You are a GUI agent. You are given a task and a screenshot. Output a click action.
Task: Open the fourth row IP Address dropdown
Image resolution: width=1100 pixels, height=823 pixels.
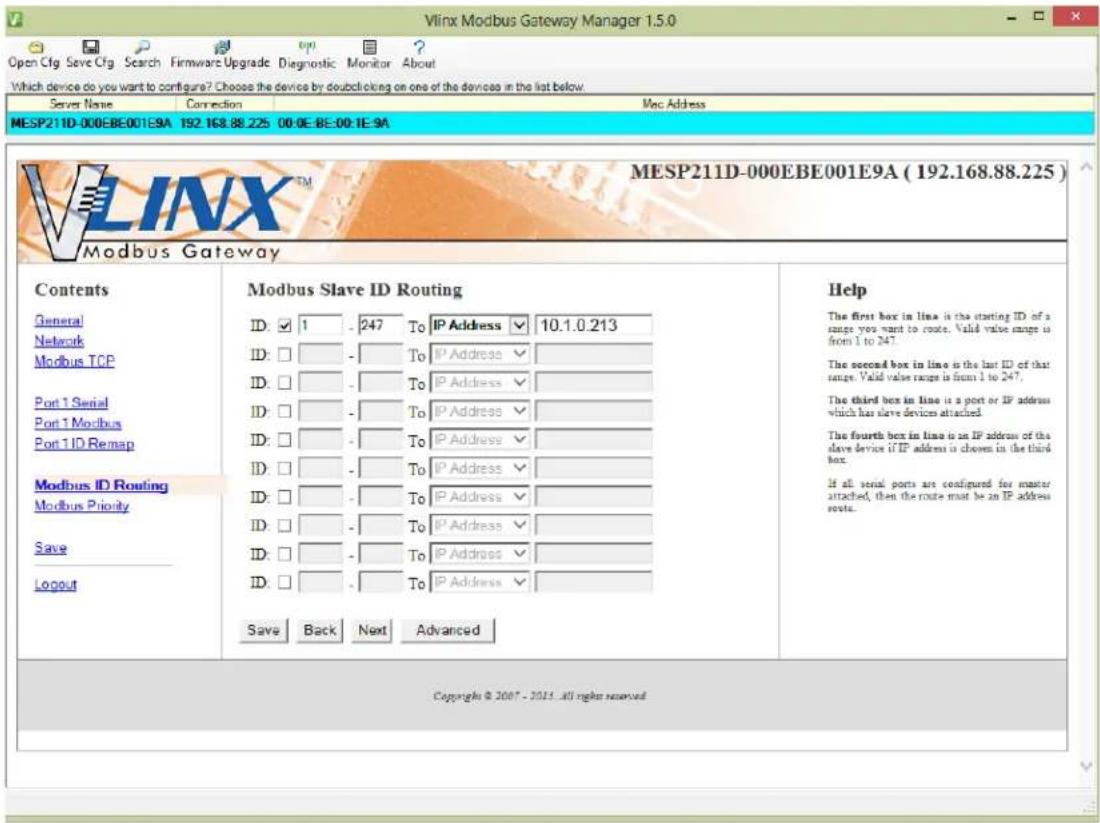point(479,411)
